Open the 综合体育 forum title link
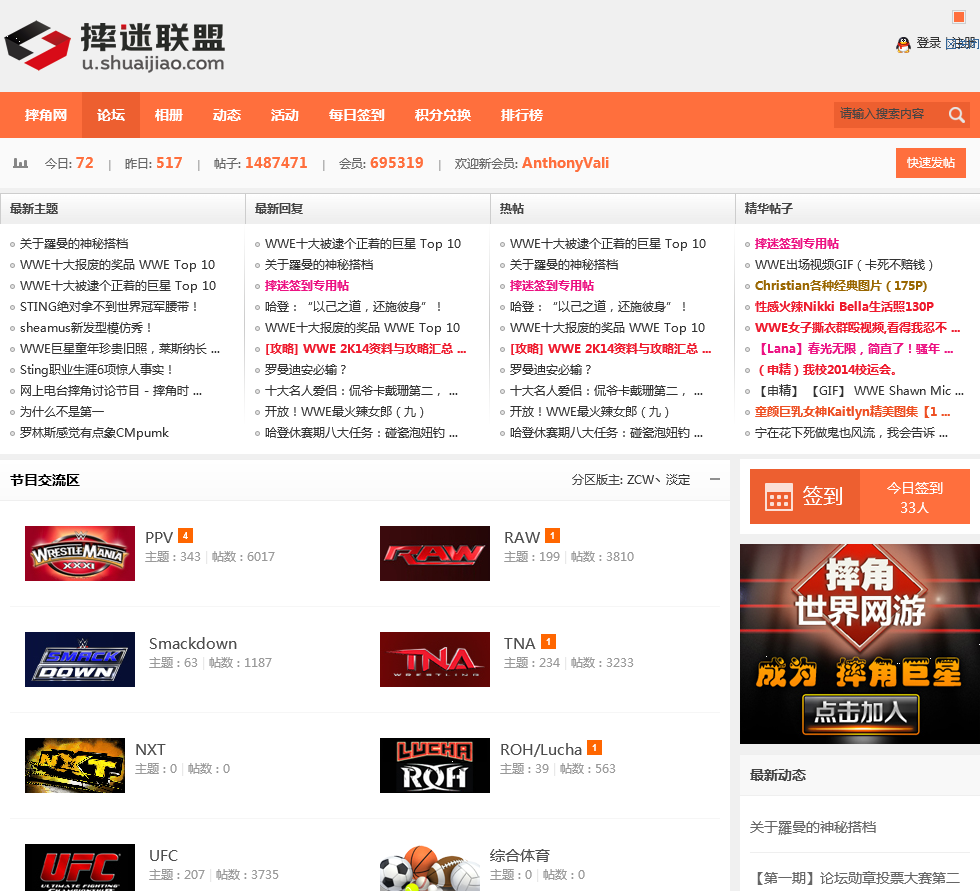 pyautogui.click(x=519, y=856)
